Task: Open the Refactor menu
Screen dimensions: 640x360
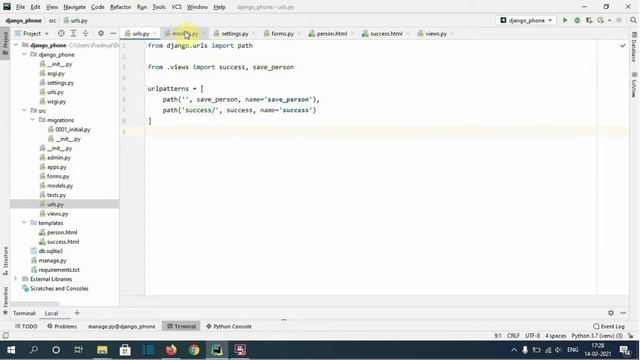Action: [120, 7]
